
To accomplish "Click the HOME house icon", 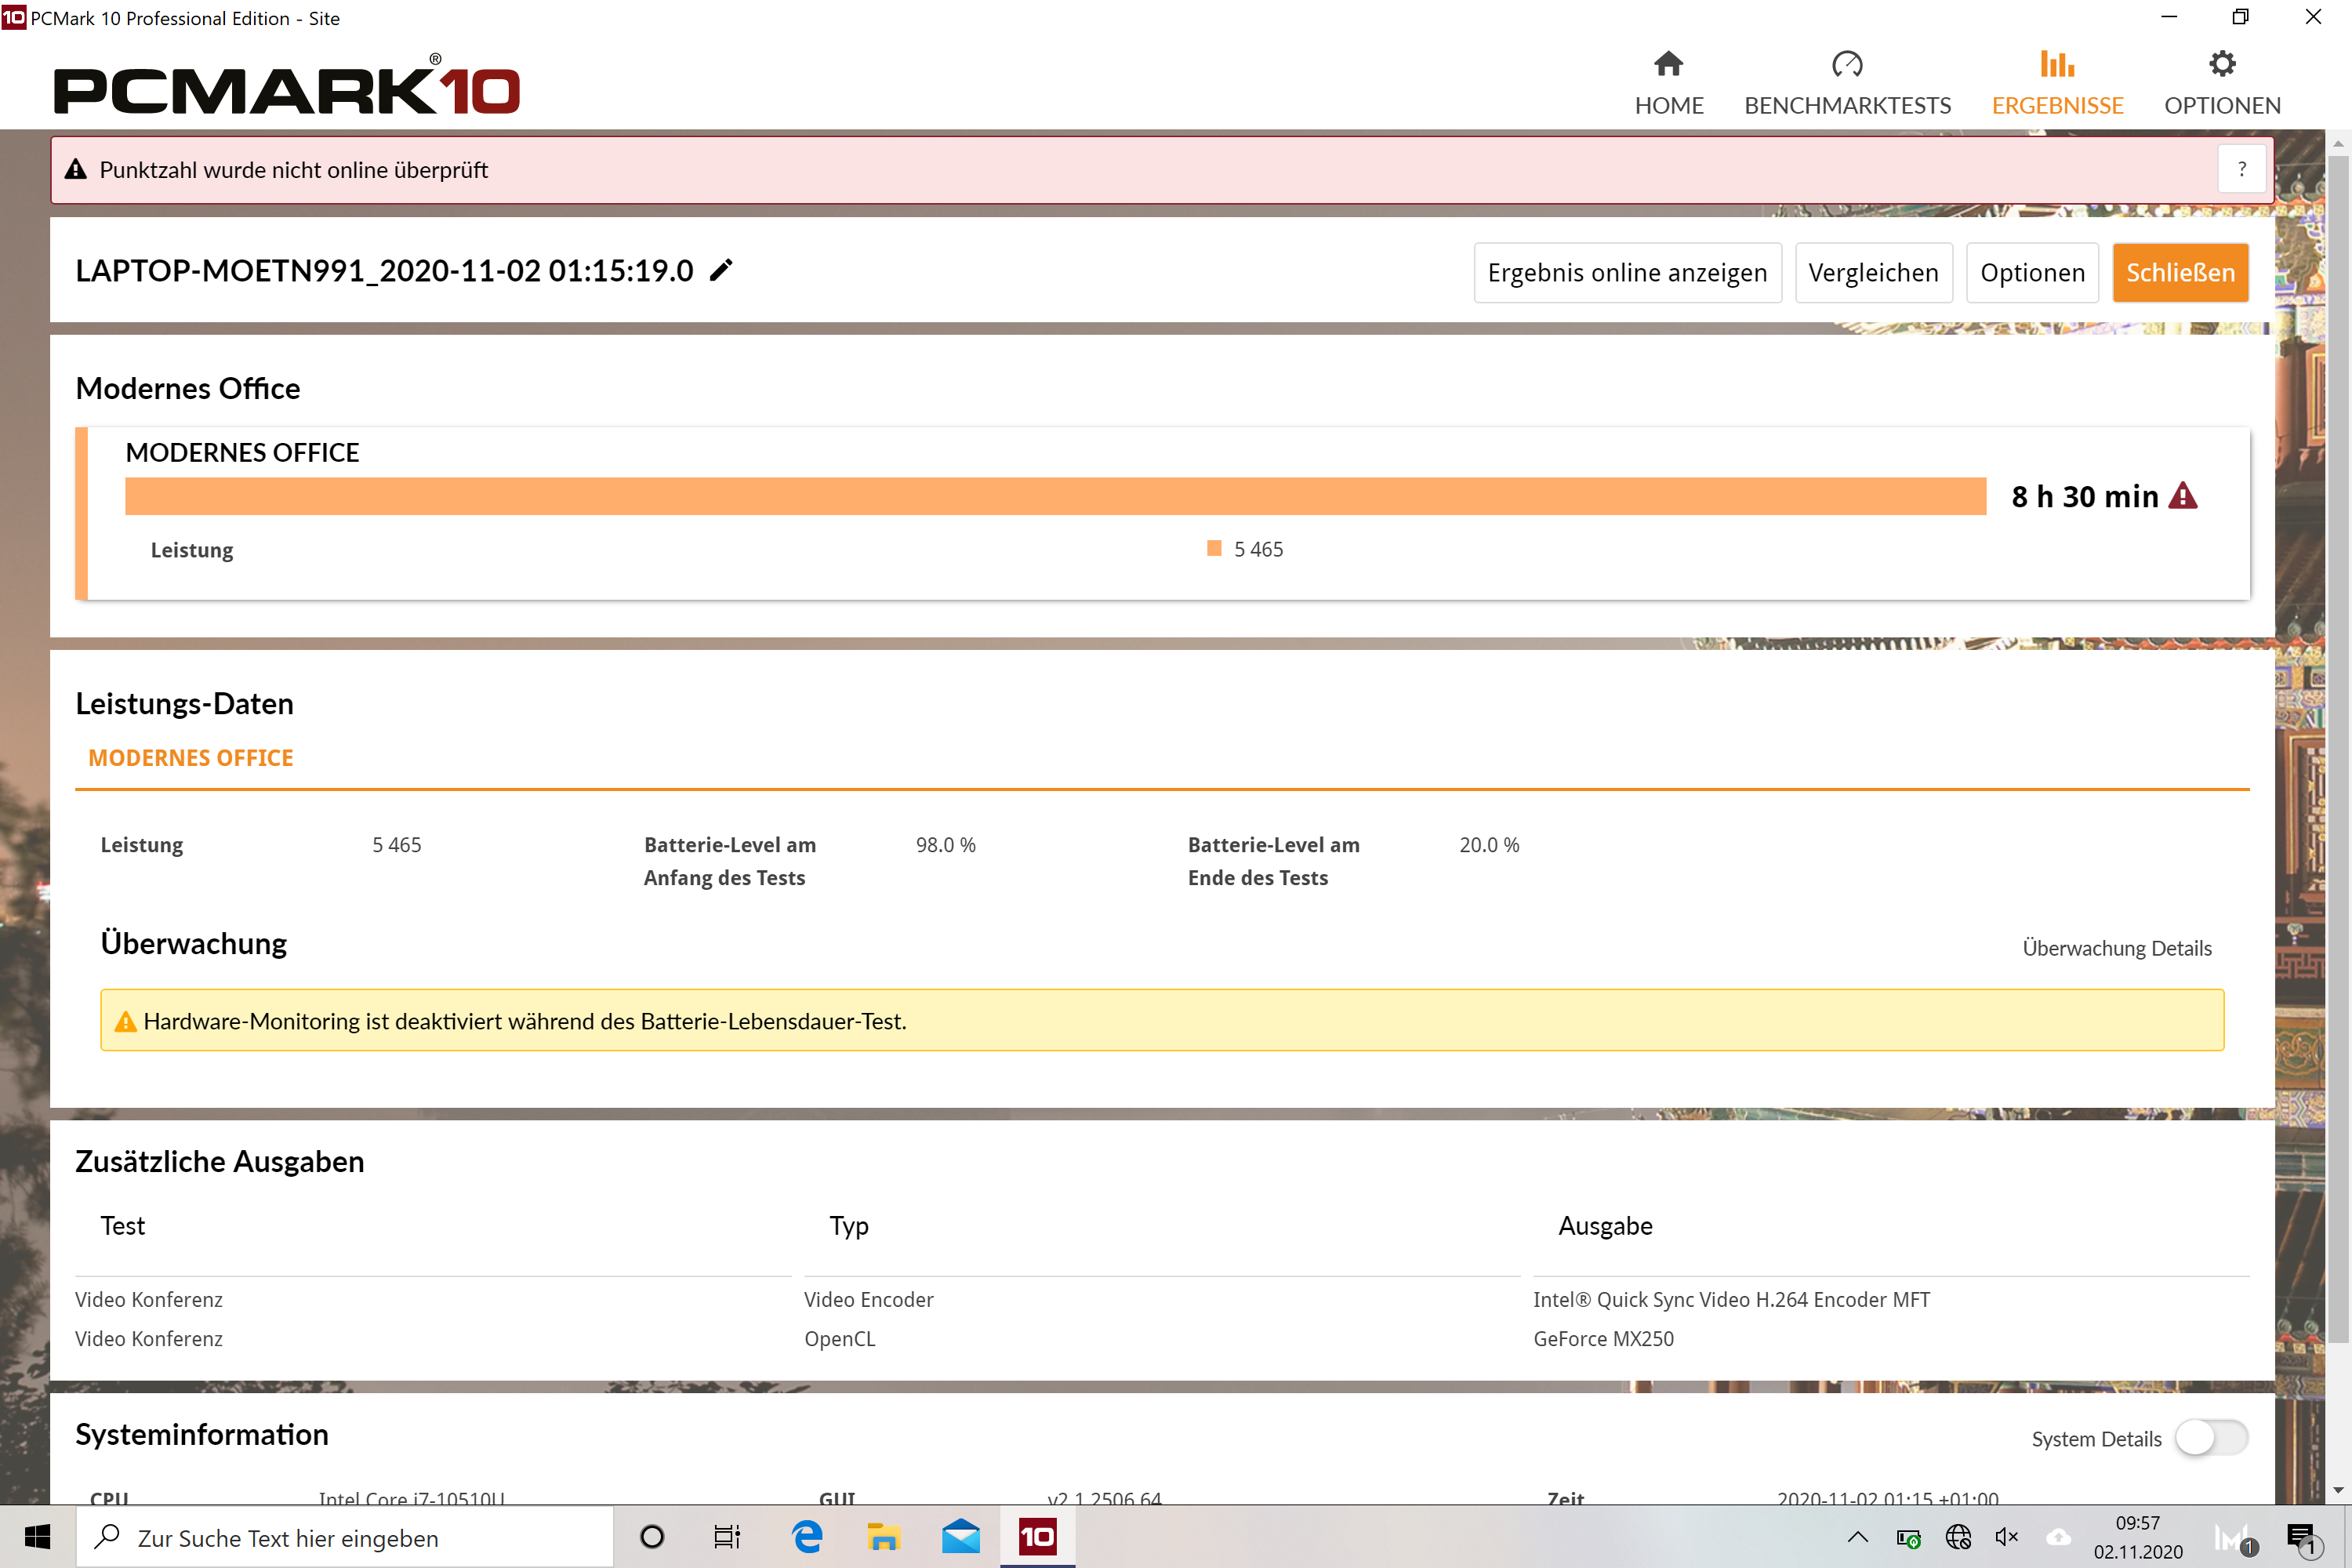I will [x=1668, y=64].
